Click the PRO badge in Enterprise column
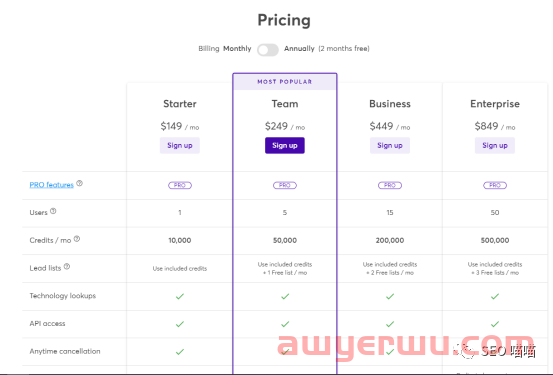 (495, 185)
